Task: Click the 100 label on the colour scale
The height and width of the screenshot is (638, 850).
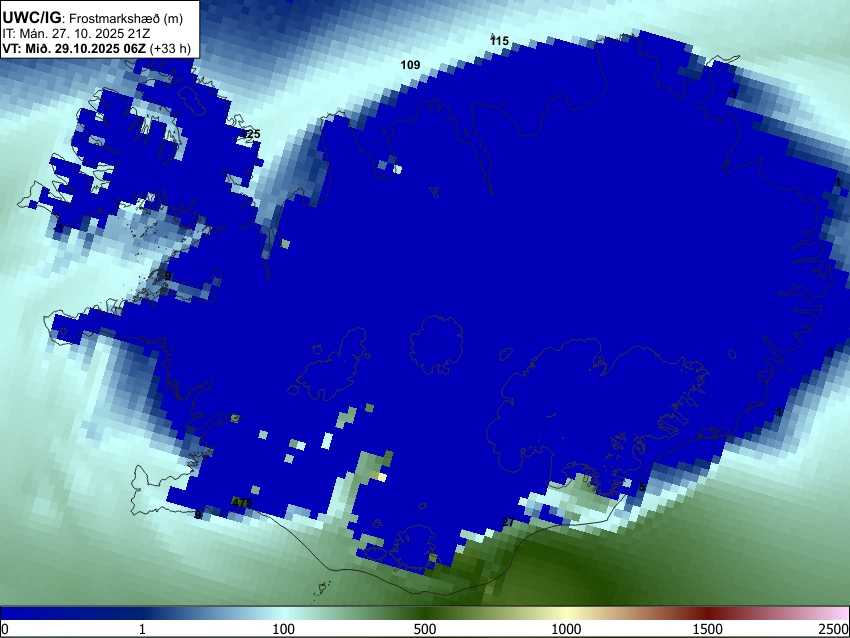Action: pos(284,629)
